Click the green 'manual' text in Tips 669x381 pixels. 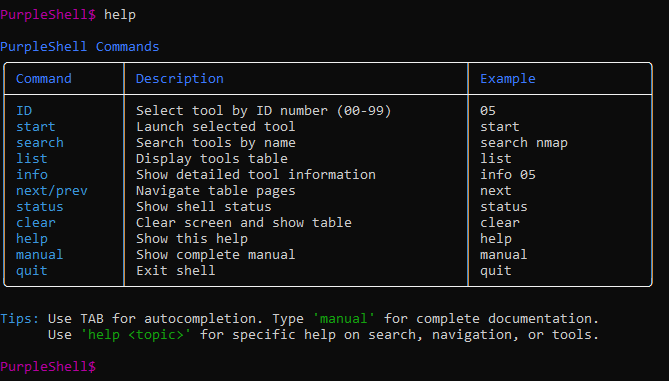pos(343,319)
